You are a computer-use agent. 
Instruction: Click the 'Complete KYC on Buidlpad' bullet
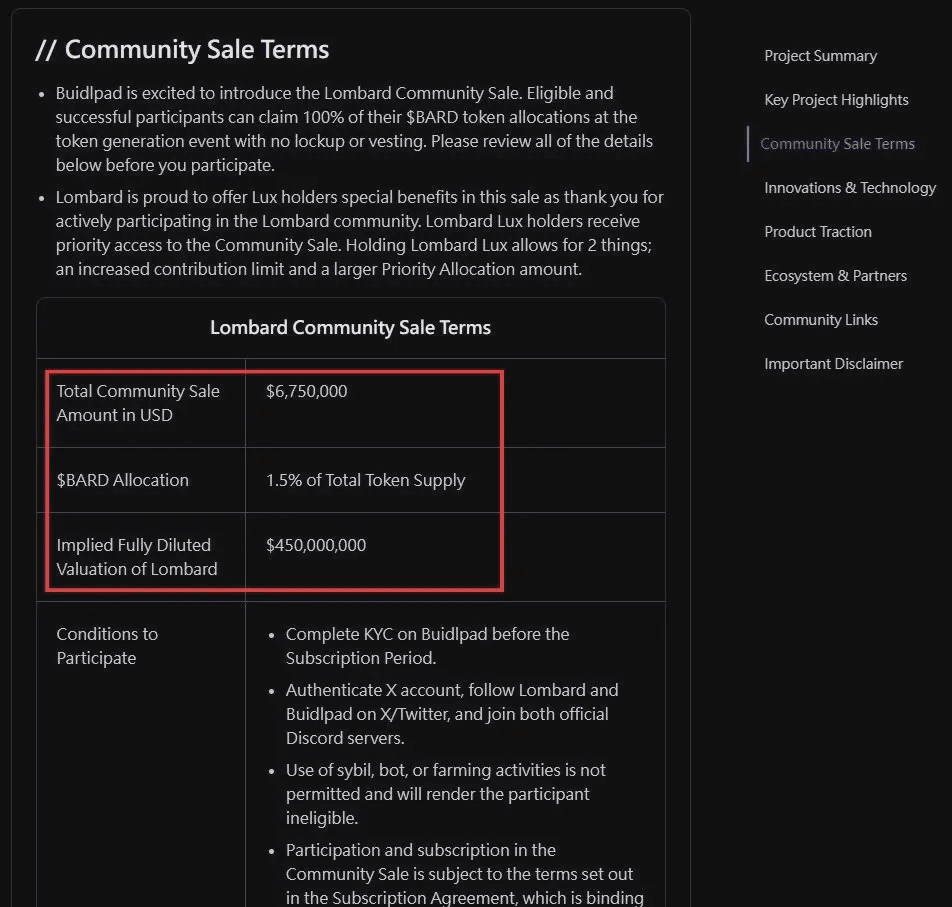coord(427,646)
